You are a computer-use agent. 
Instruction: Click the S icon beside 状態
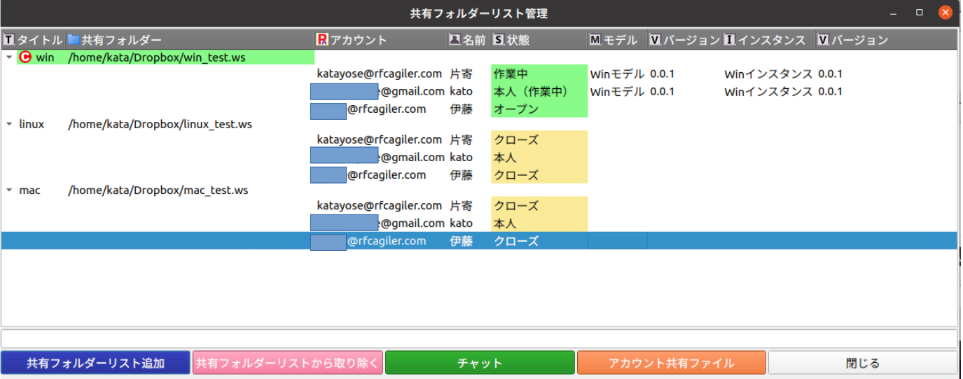coord(499,40)
